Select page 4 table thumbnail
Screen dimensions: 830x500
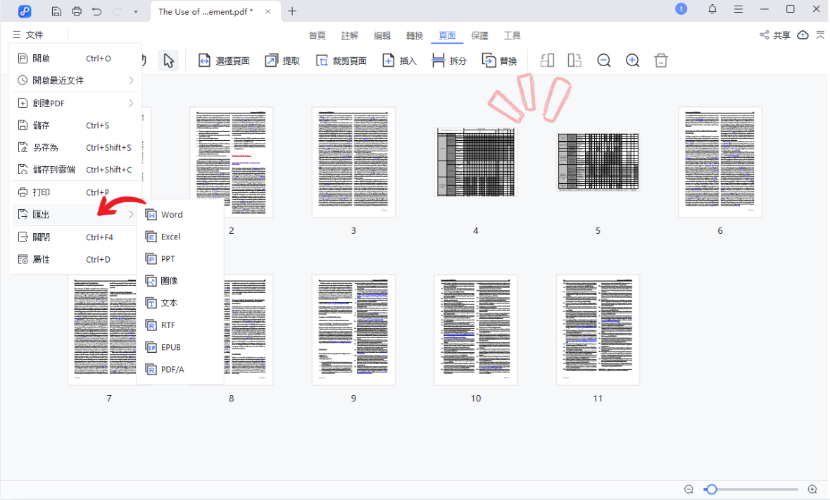point(475,162)
